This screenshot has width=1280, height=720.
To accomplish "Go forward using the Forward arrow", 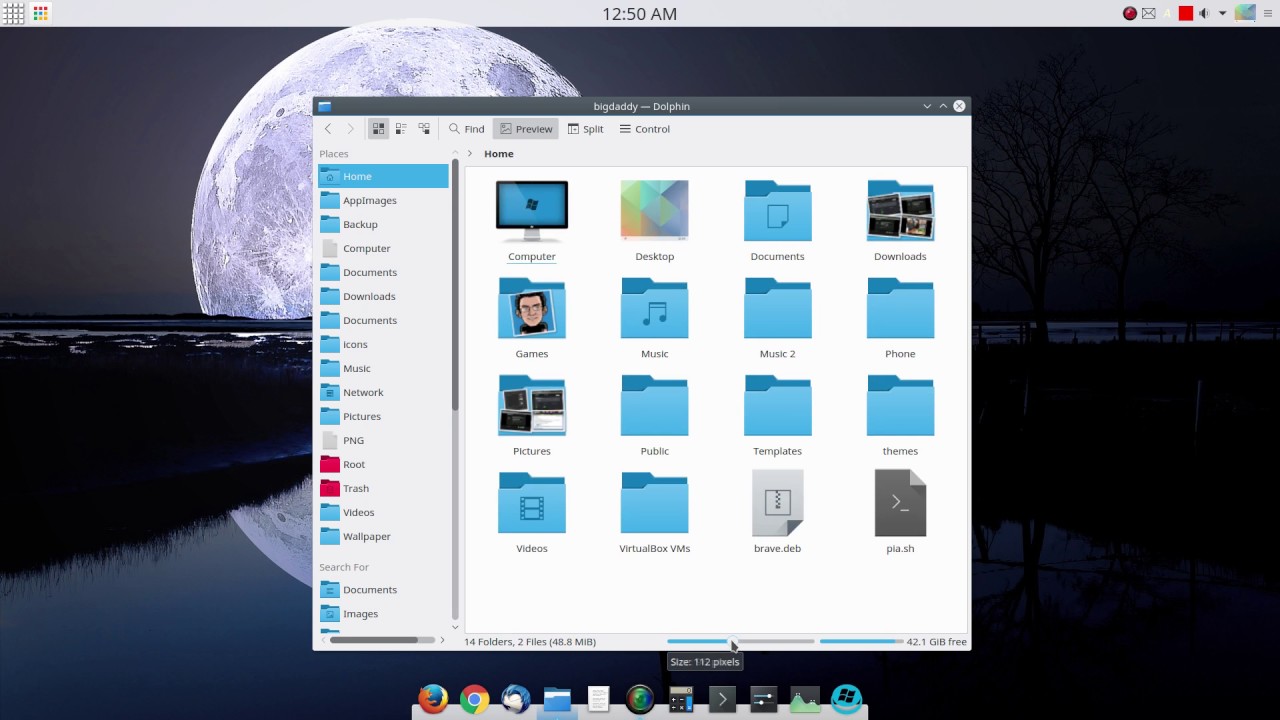I will pyautogui.click(x=350, y=129).
